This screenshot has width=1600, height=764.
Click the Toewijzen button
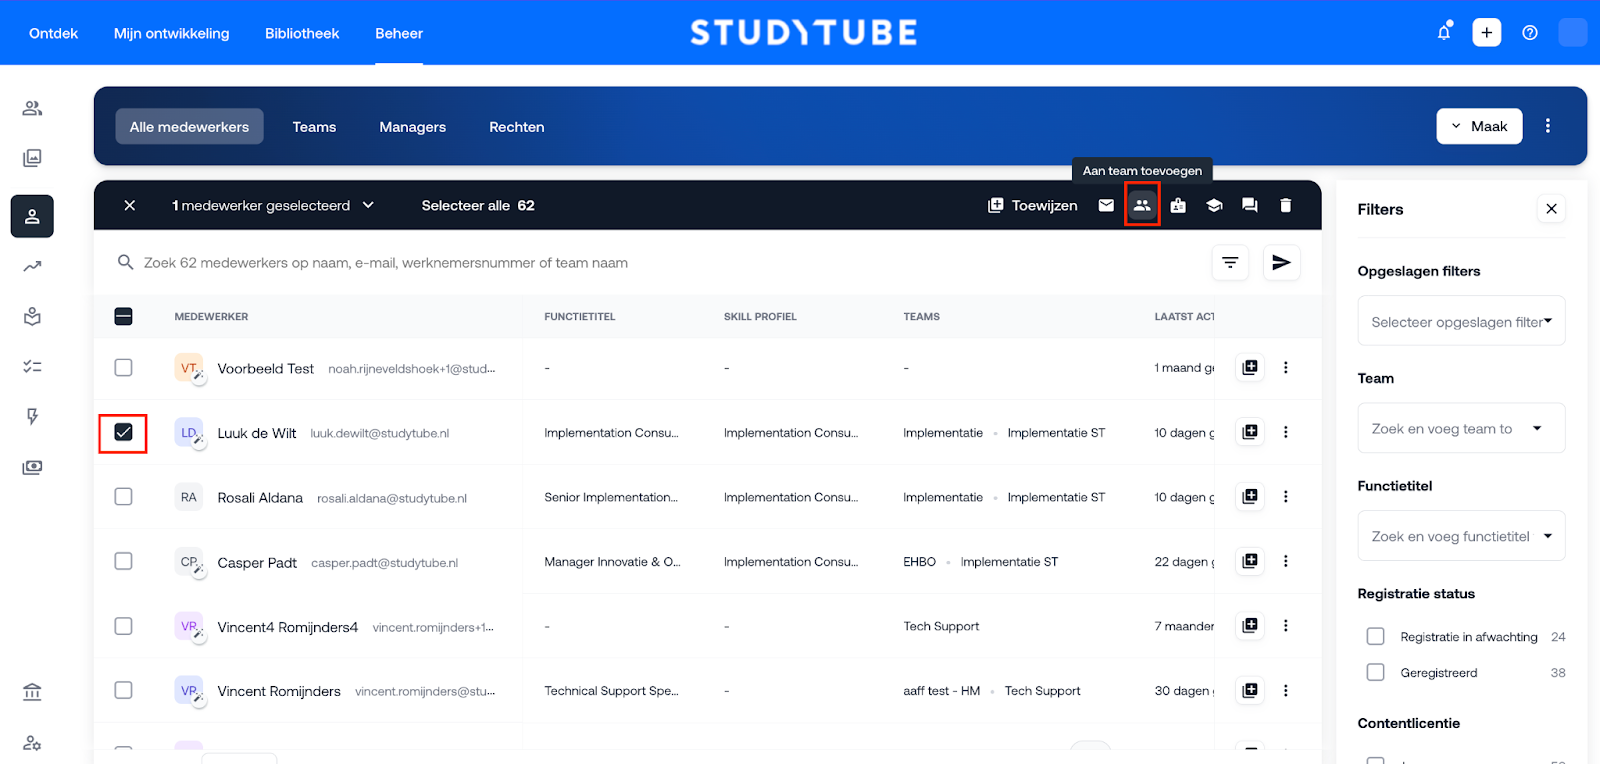coord(1033,205)
